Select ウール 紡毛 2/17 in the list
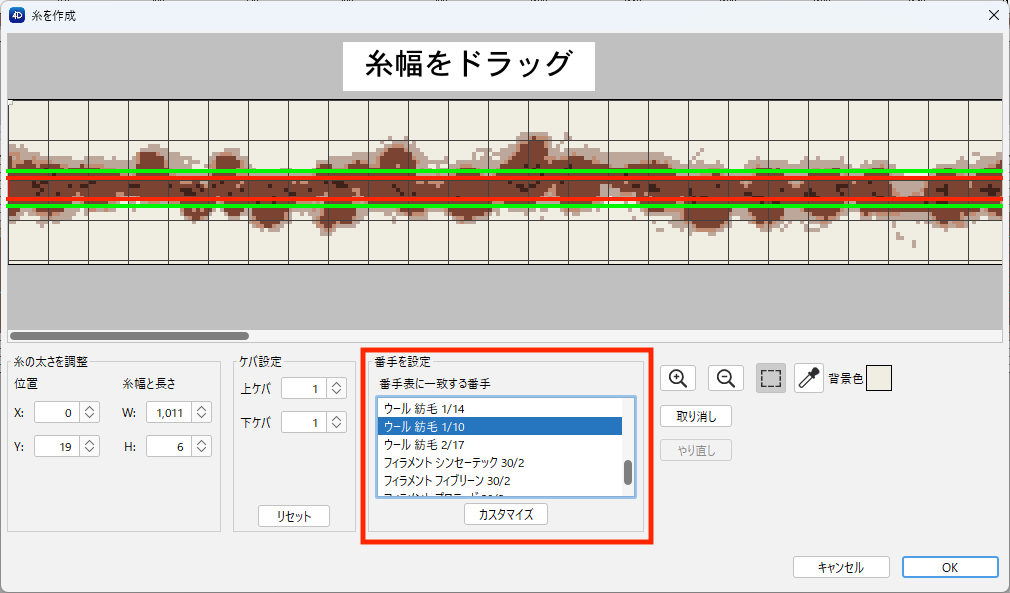1010x593 pixels. click(x=499, y=444)
